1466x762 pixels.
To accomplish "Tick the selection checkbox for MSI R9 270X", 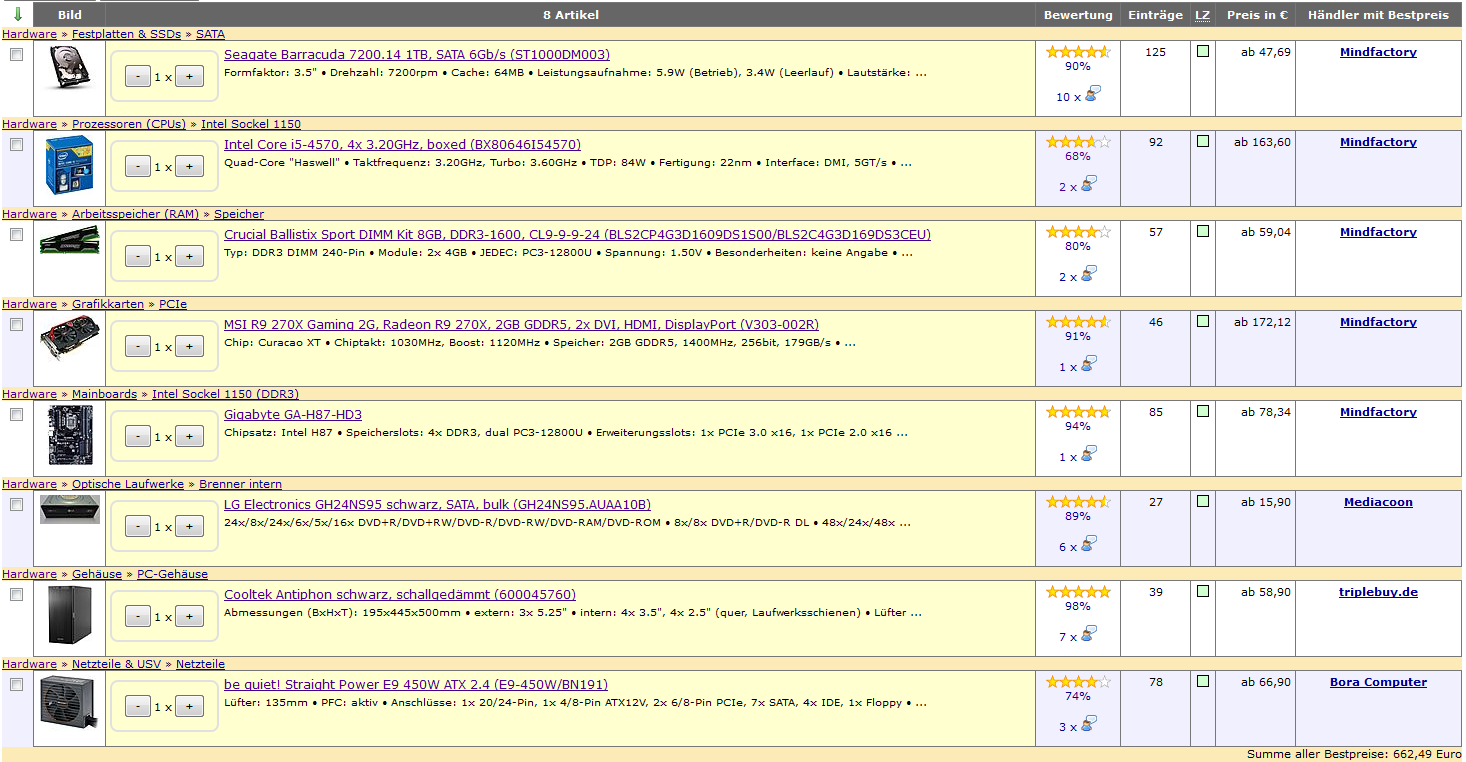I will 16,325.
